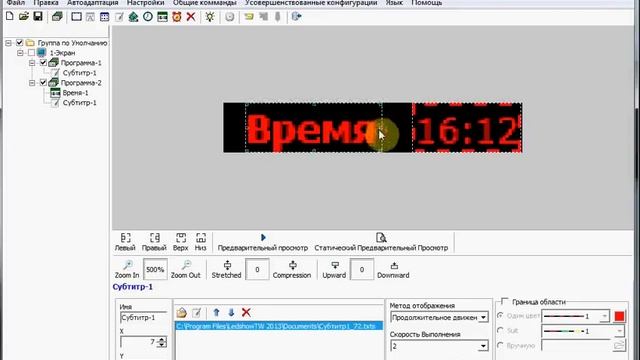Click the Низ align button

pyautogui.click(x=200, y=242)
